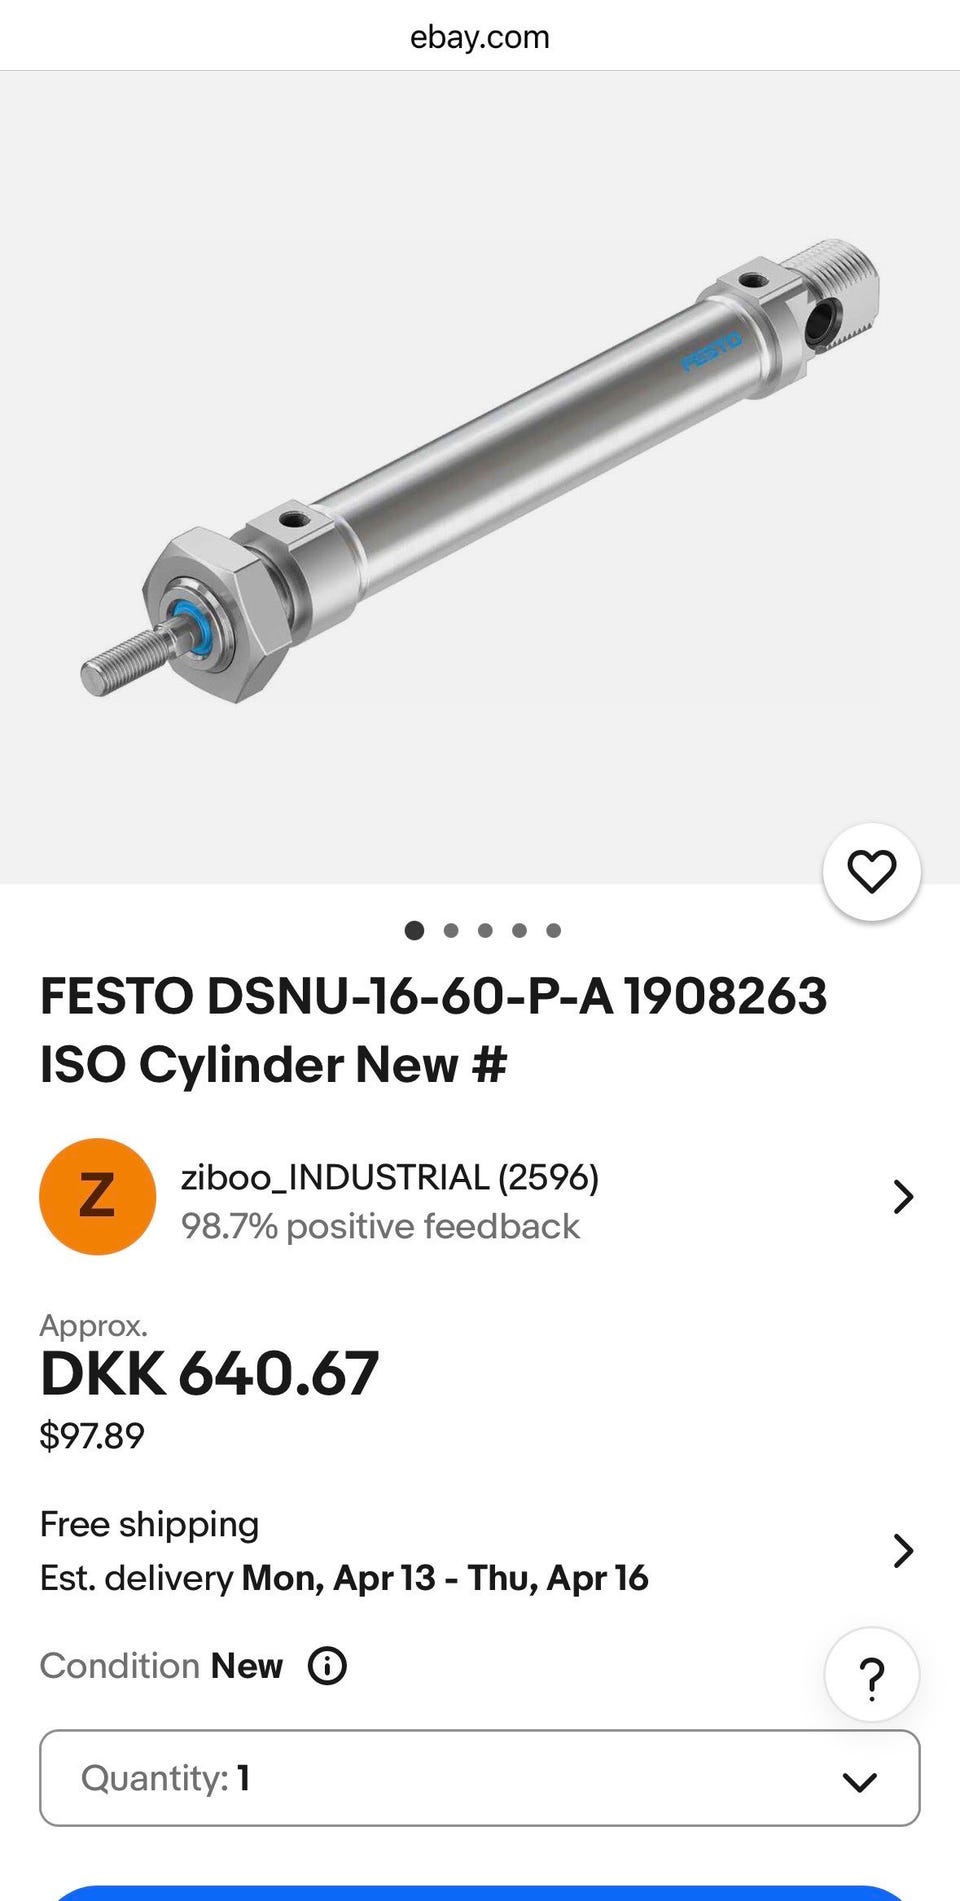This screenshot has width=960, height=1901.
Task: Tap the heart watchlist icon
Action: [871, 871]
